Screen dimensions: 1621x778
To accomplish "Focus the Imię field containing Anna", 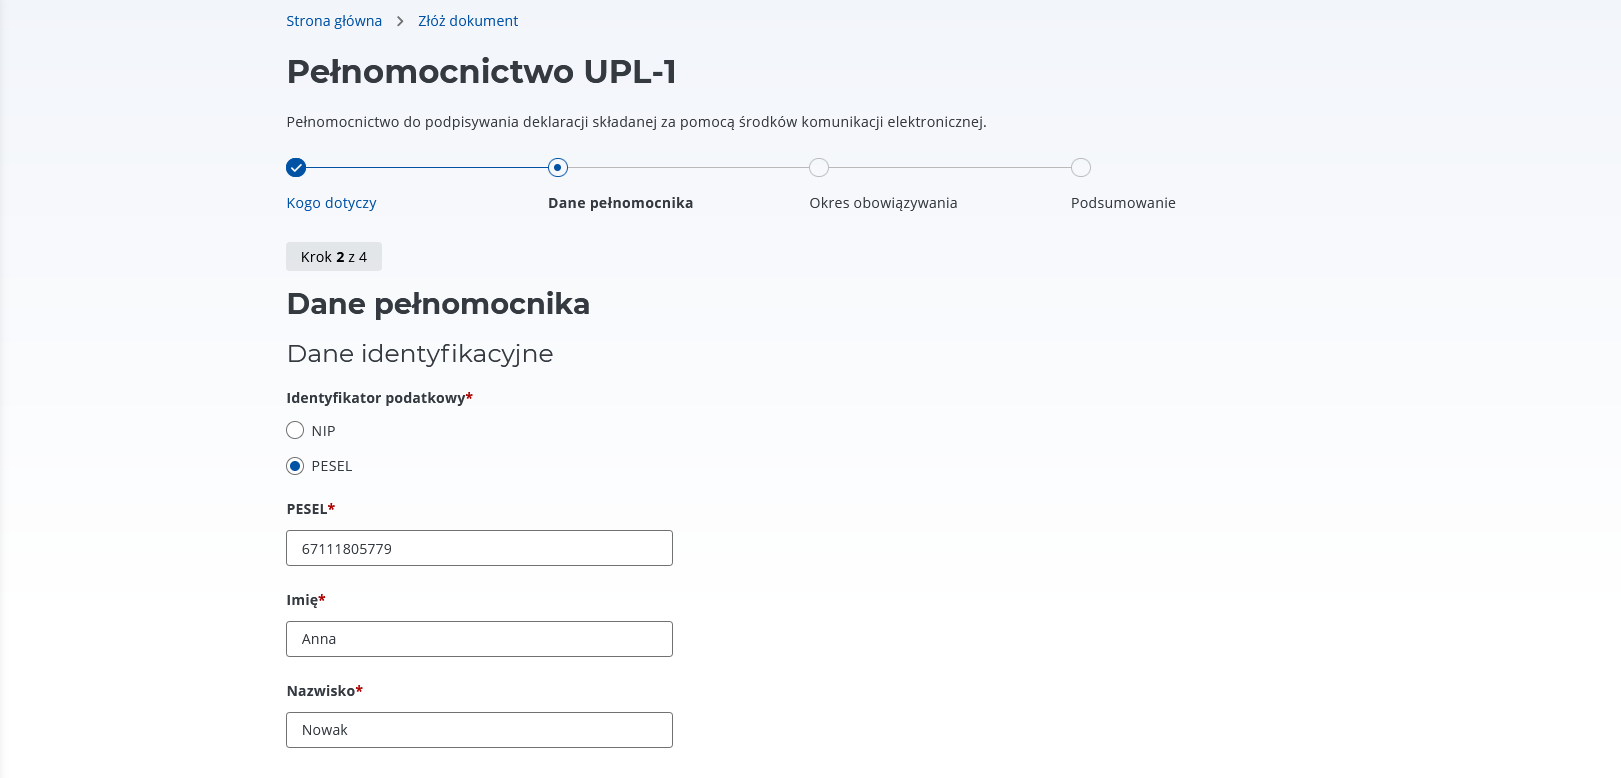I will pyautogui.click(x=479, y=639).
